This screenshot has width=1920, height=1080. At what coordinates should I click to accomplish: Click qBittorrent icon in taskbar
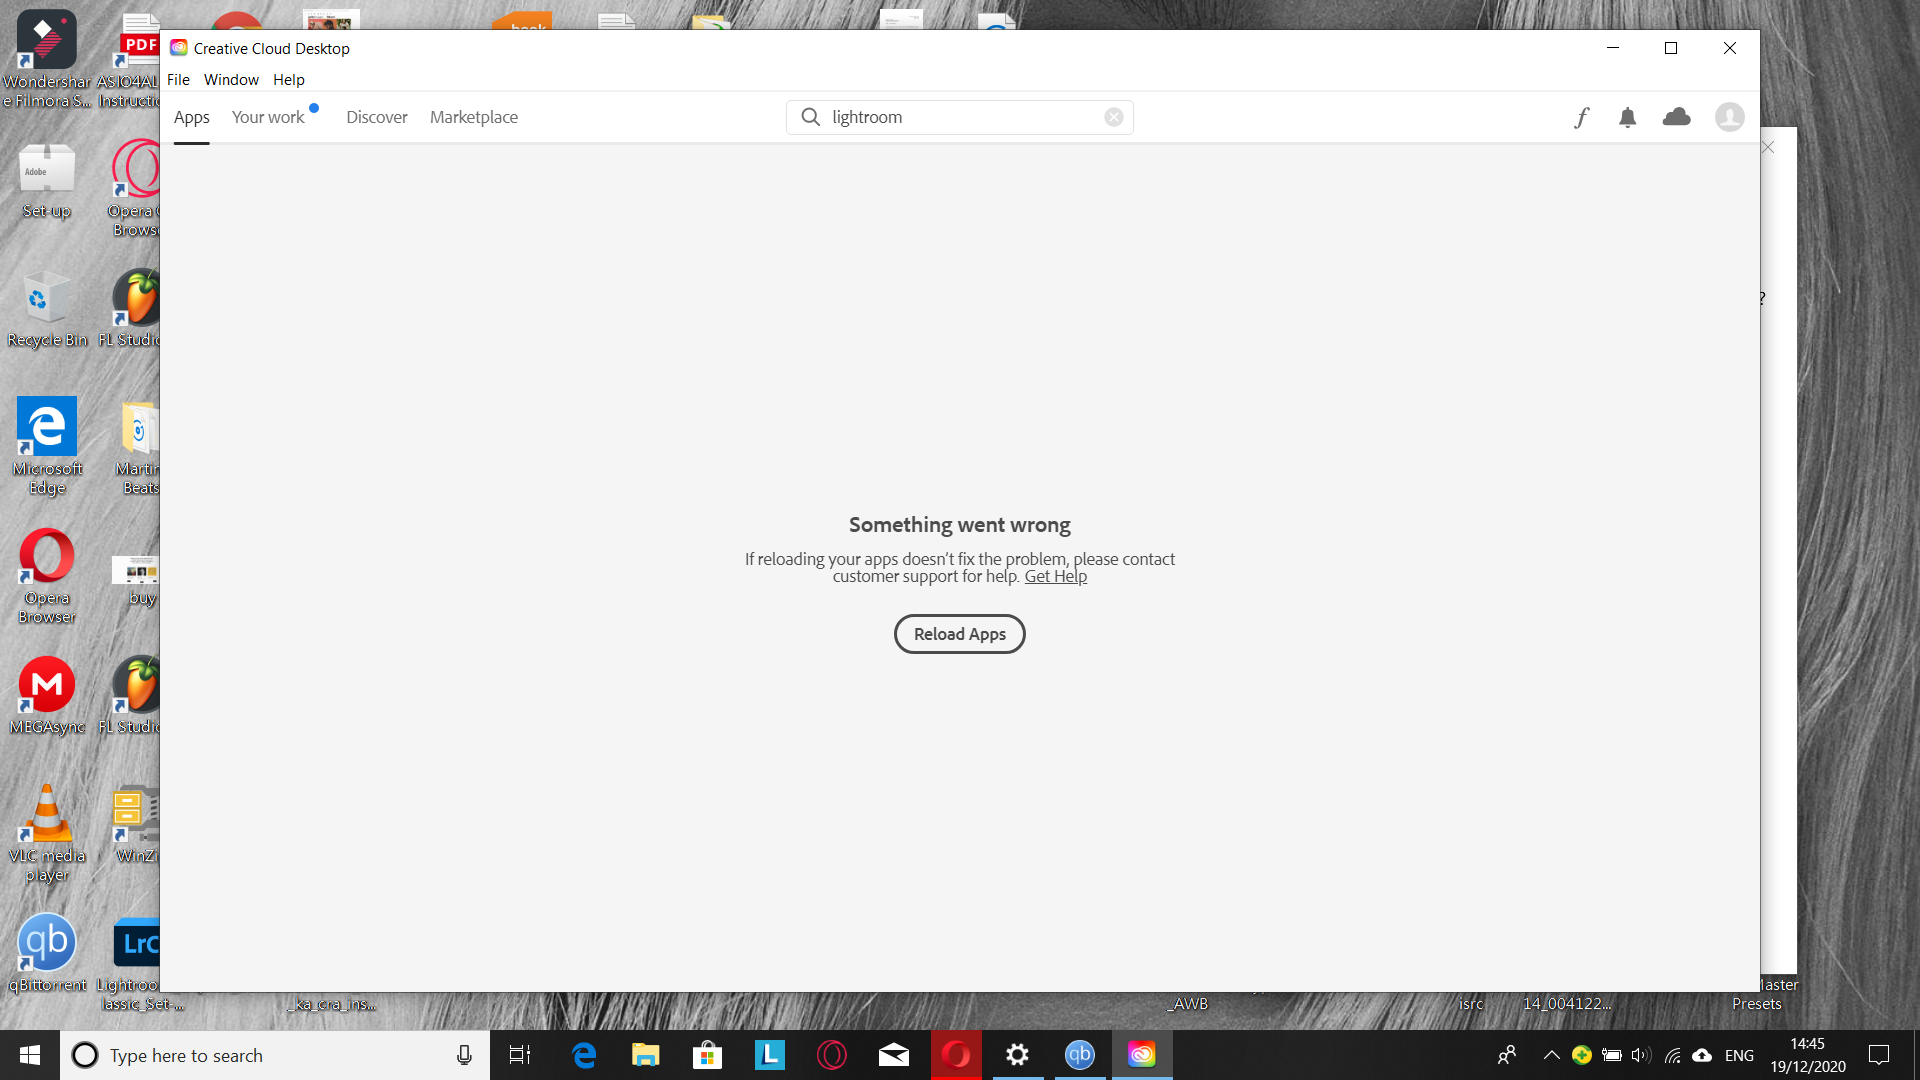[x=1080, y=1055]
